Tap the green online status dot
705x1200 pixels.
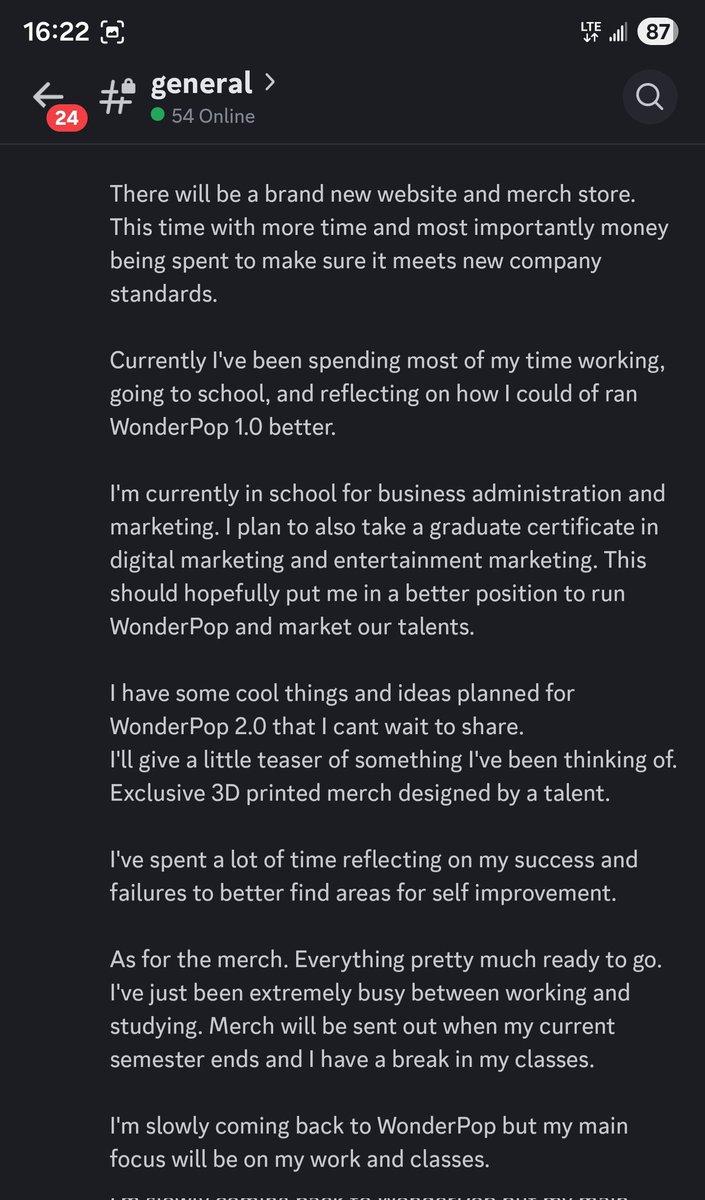(157, 116)
